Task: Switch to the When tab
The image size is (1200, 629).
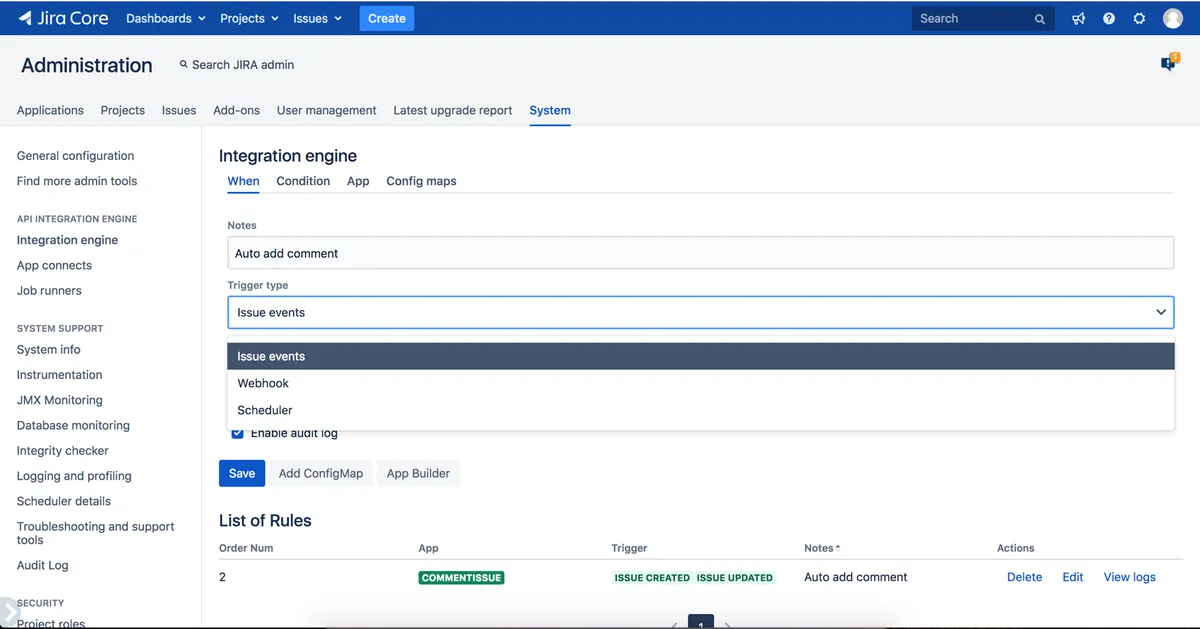Action: pyautogui.click(x=243, y=181)
